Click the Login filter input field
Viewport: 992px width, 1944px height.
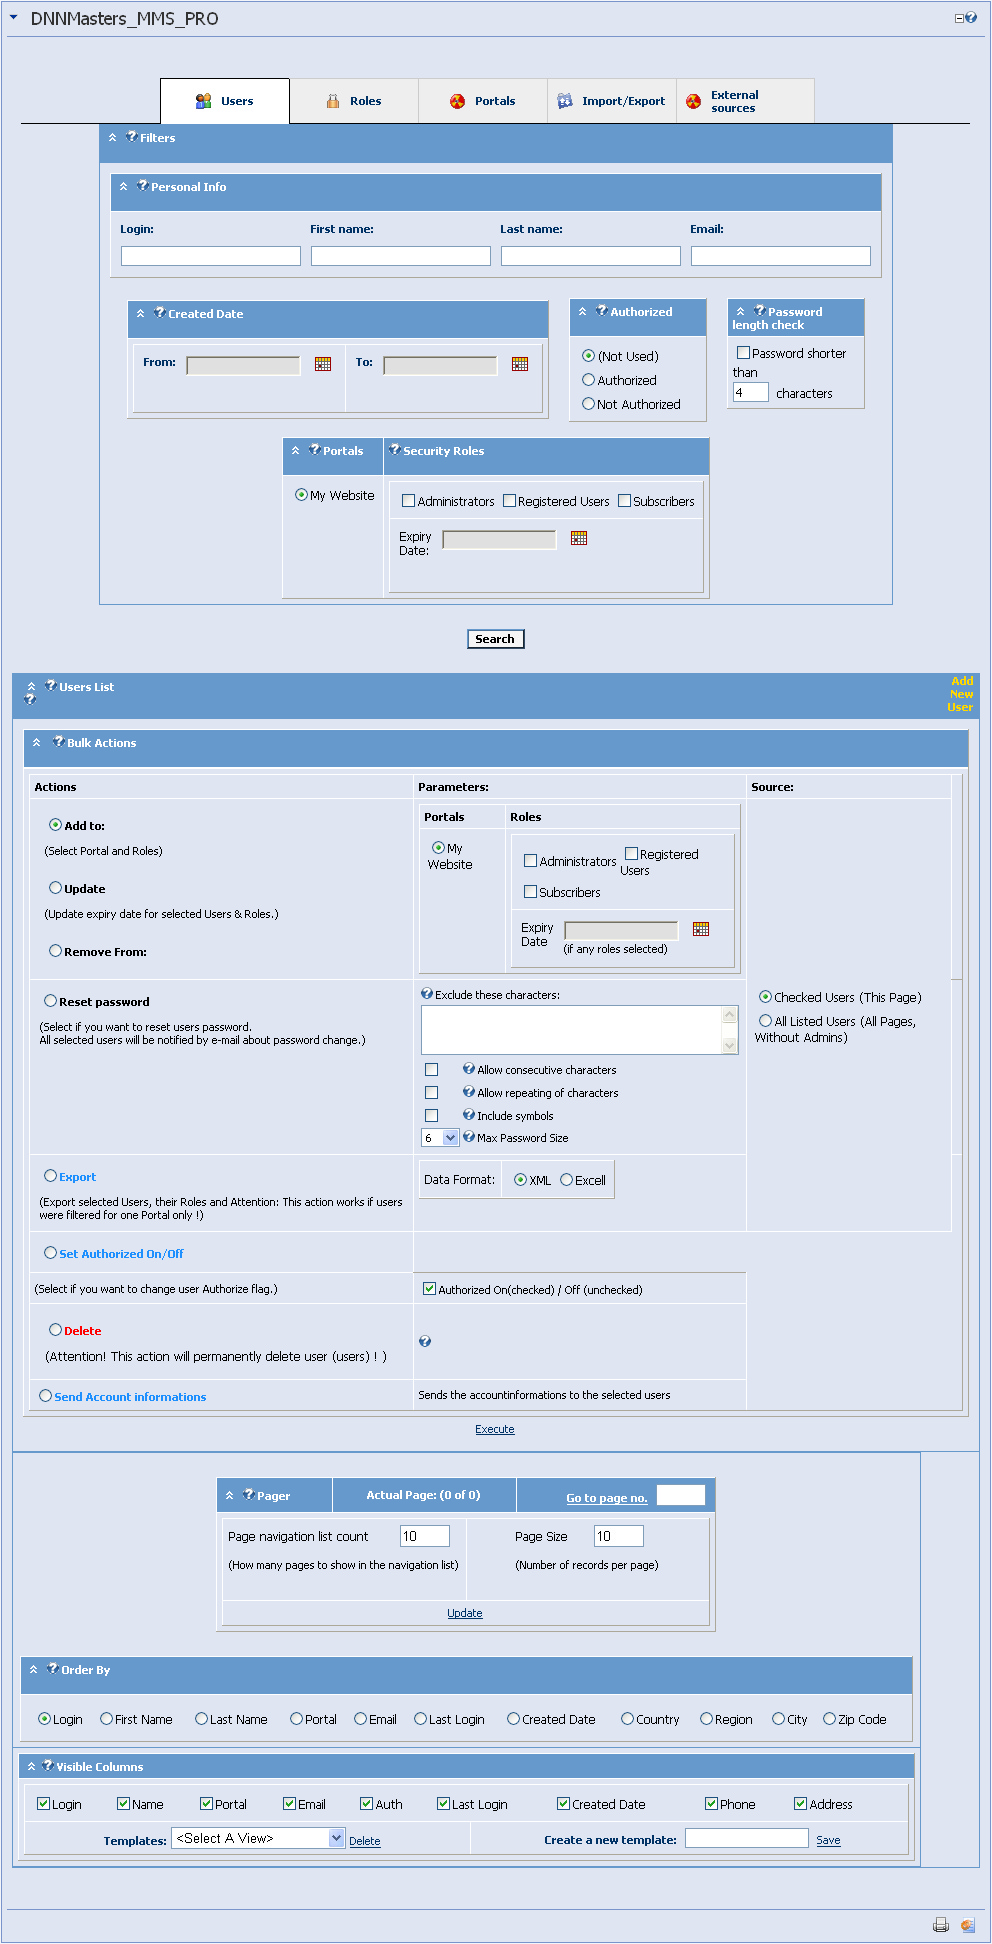click(x=211, y=256)
